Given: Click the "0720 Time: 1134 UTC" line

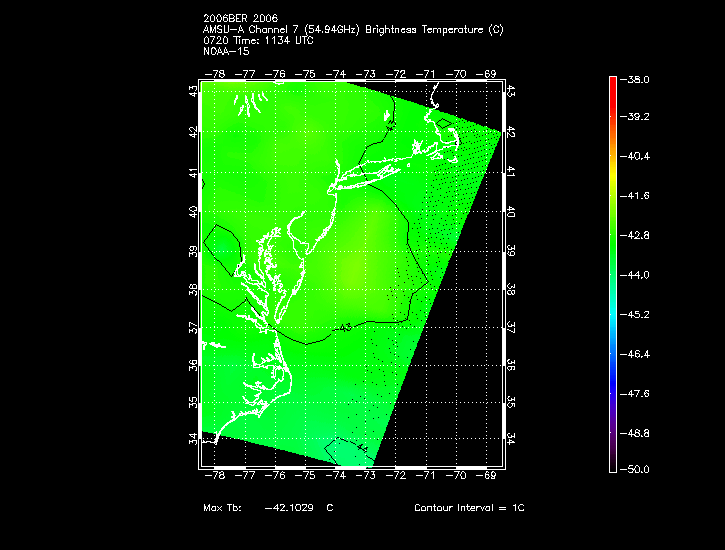Looking at the screenshot, I should 258,40.
